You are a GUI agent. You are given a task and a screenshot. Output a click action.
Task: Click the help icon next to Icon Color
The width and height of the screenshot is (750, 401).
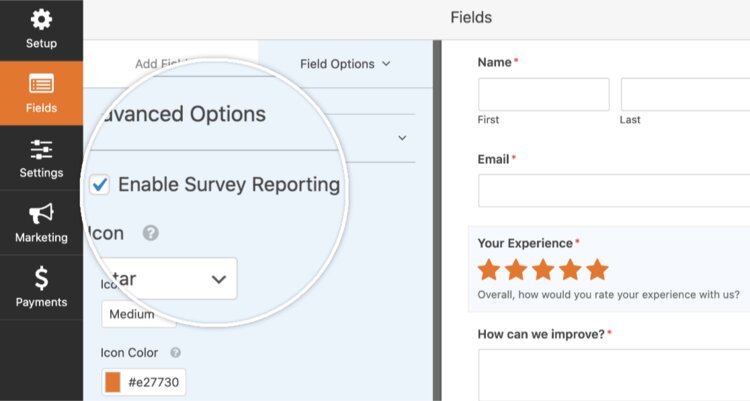pyautogui.click(x=176, y=353)
